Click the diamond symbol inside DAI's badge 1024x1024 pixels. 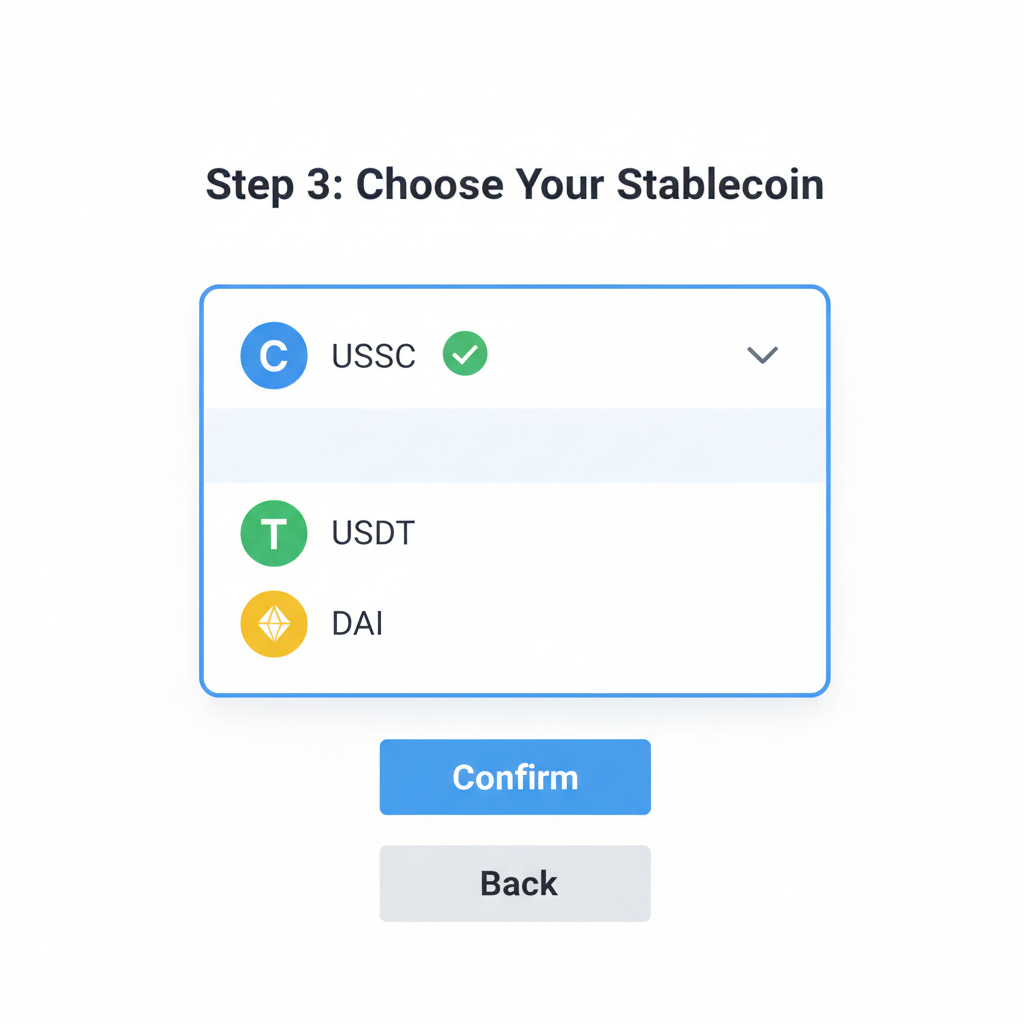coord(273,623)
